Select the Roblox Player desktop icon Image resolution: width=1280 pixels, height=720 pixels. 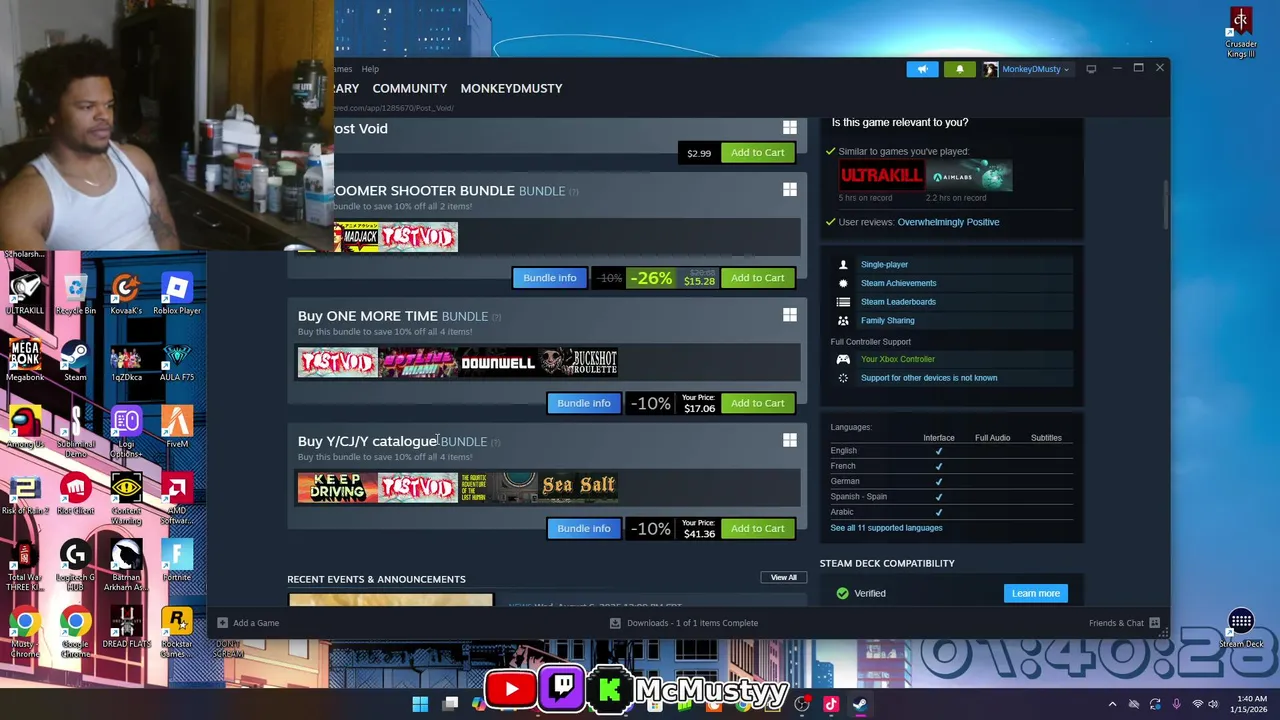[x=177, y=296]
